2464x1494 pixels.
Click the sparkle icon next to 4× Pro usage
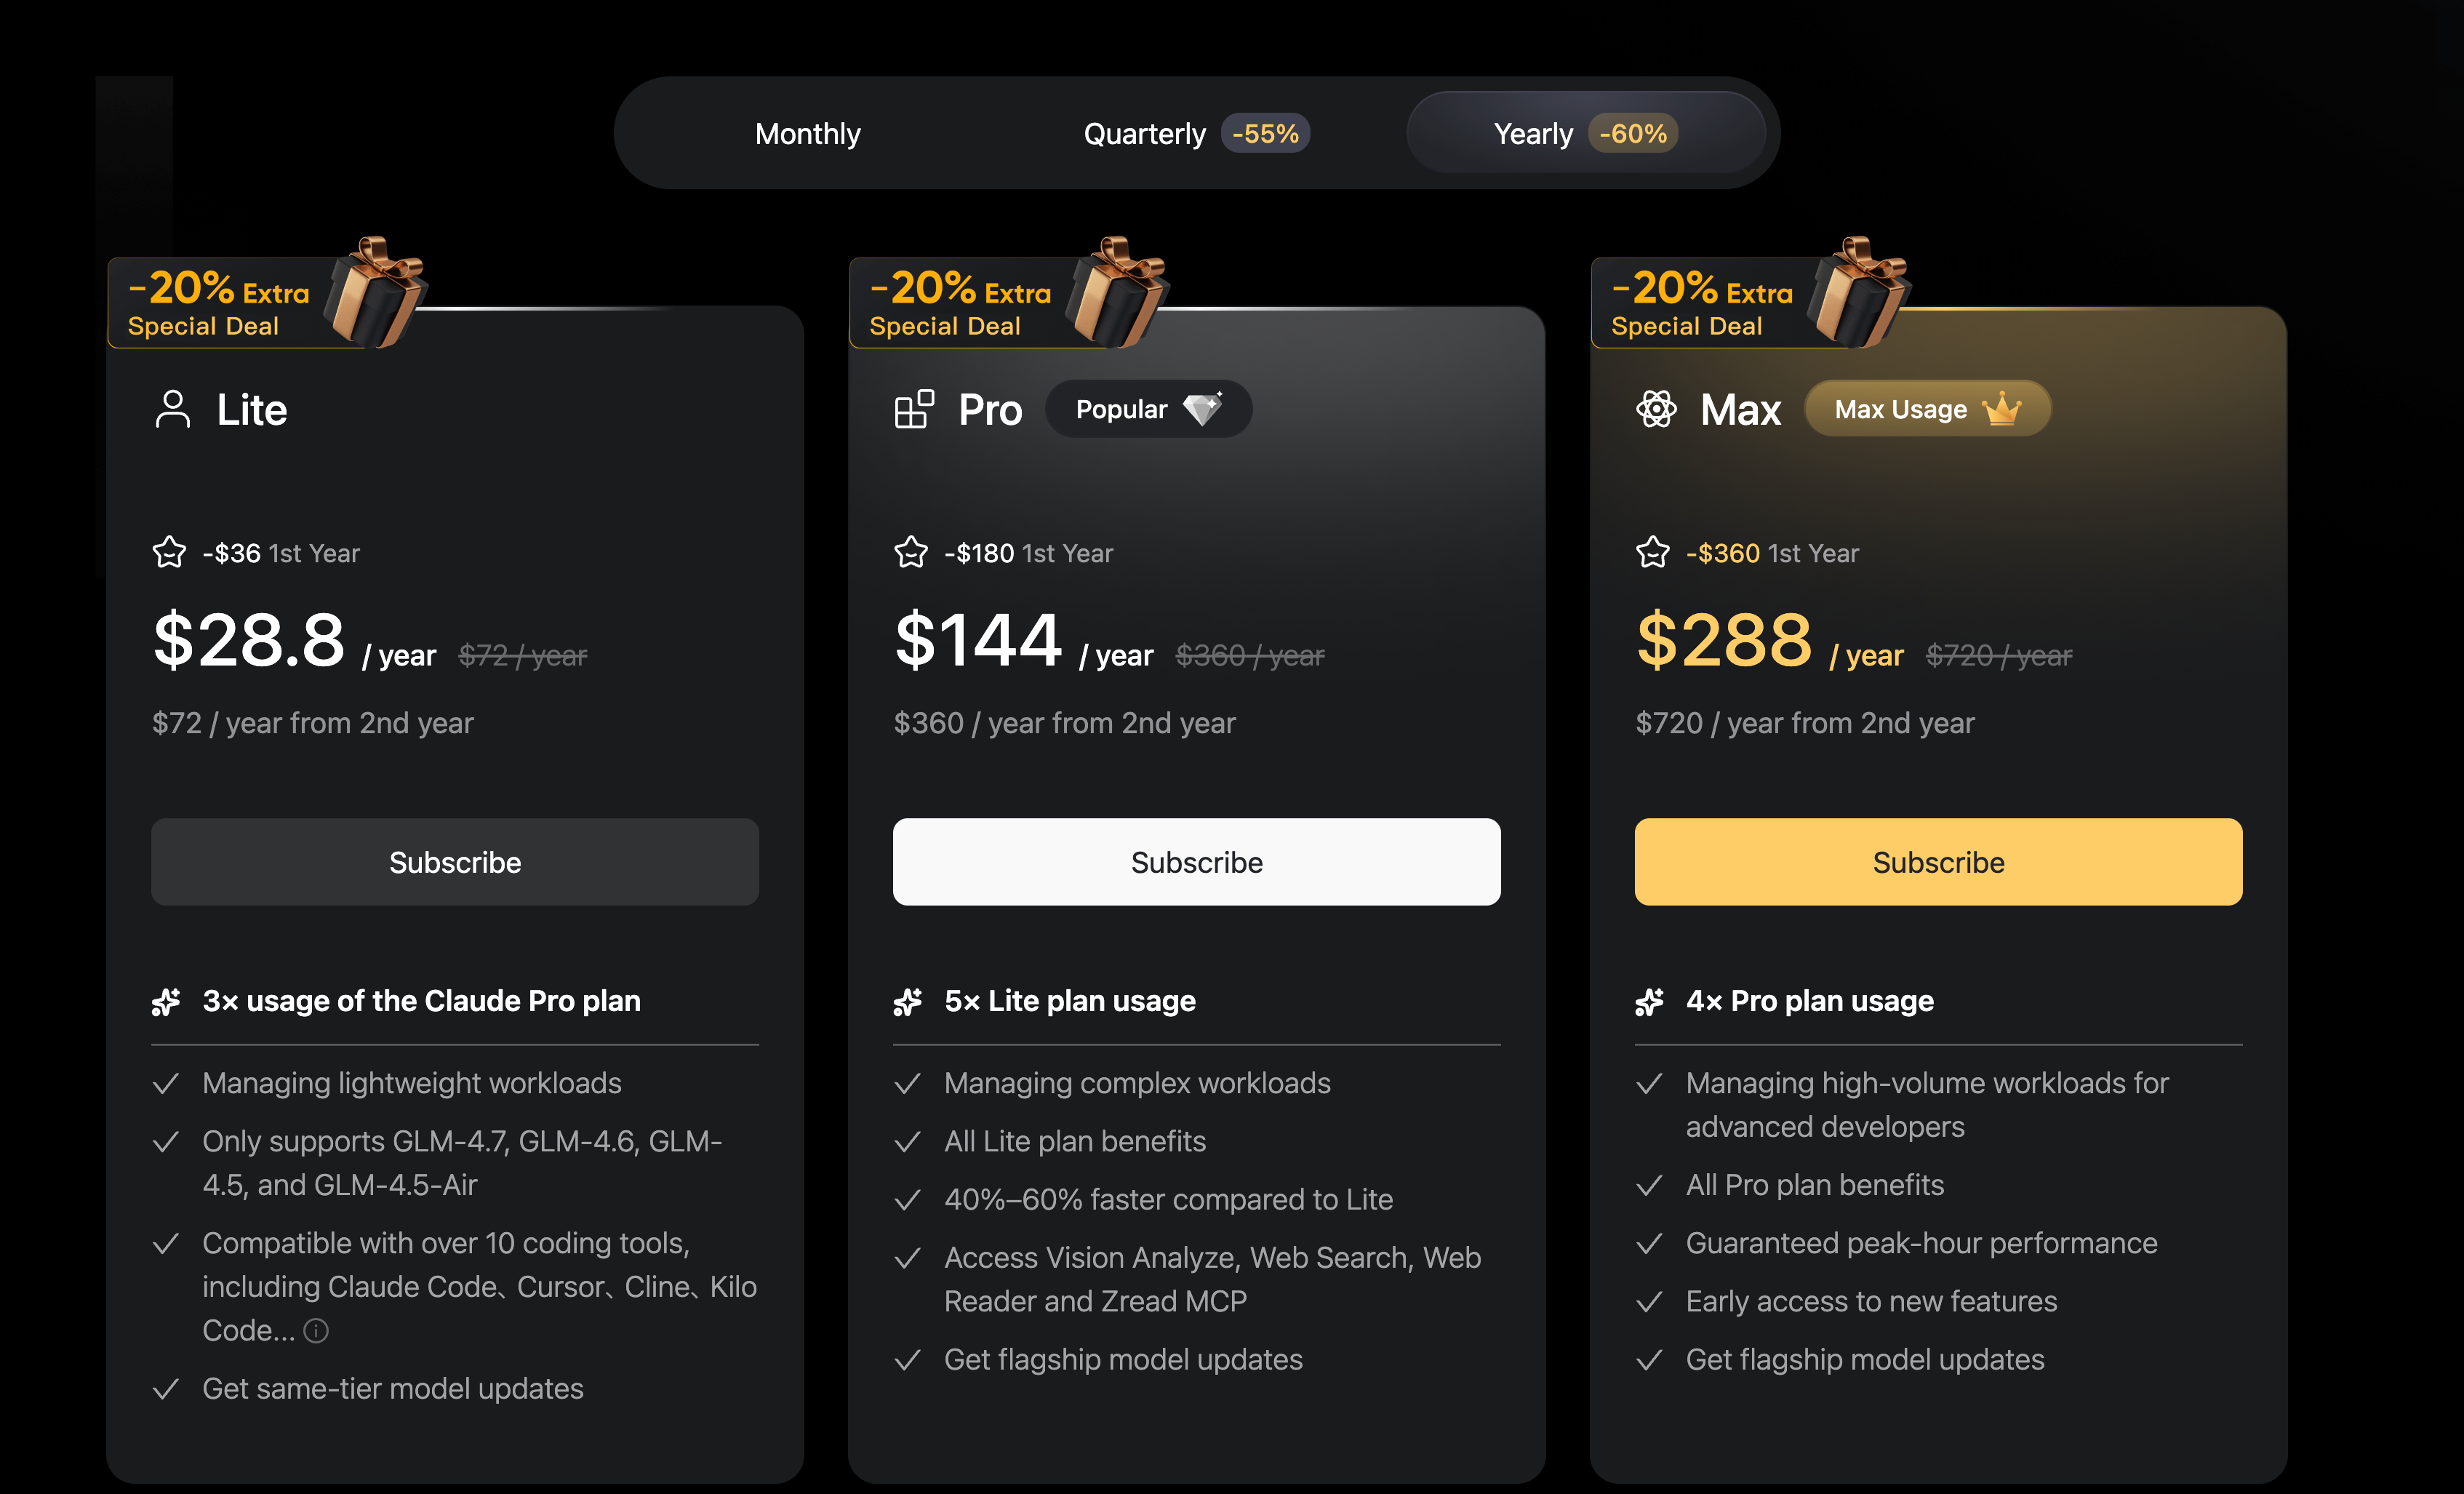[x=1650, y=1001]
